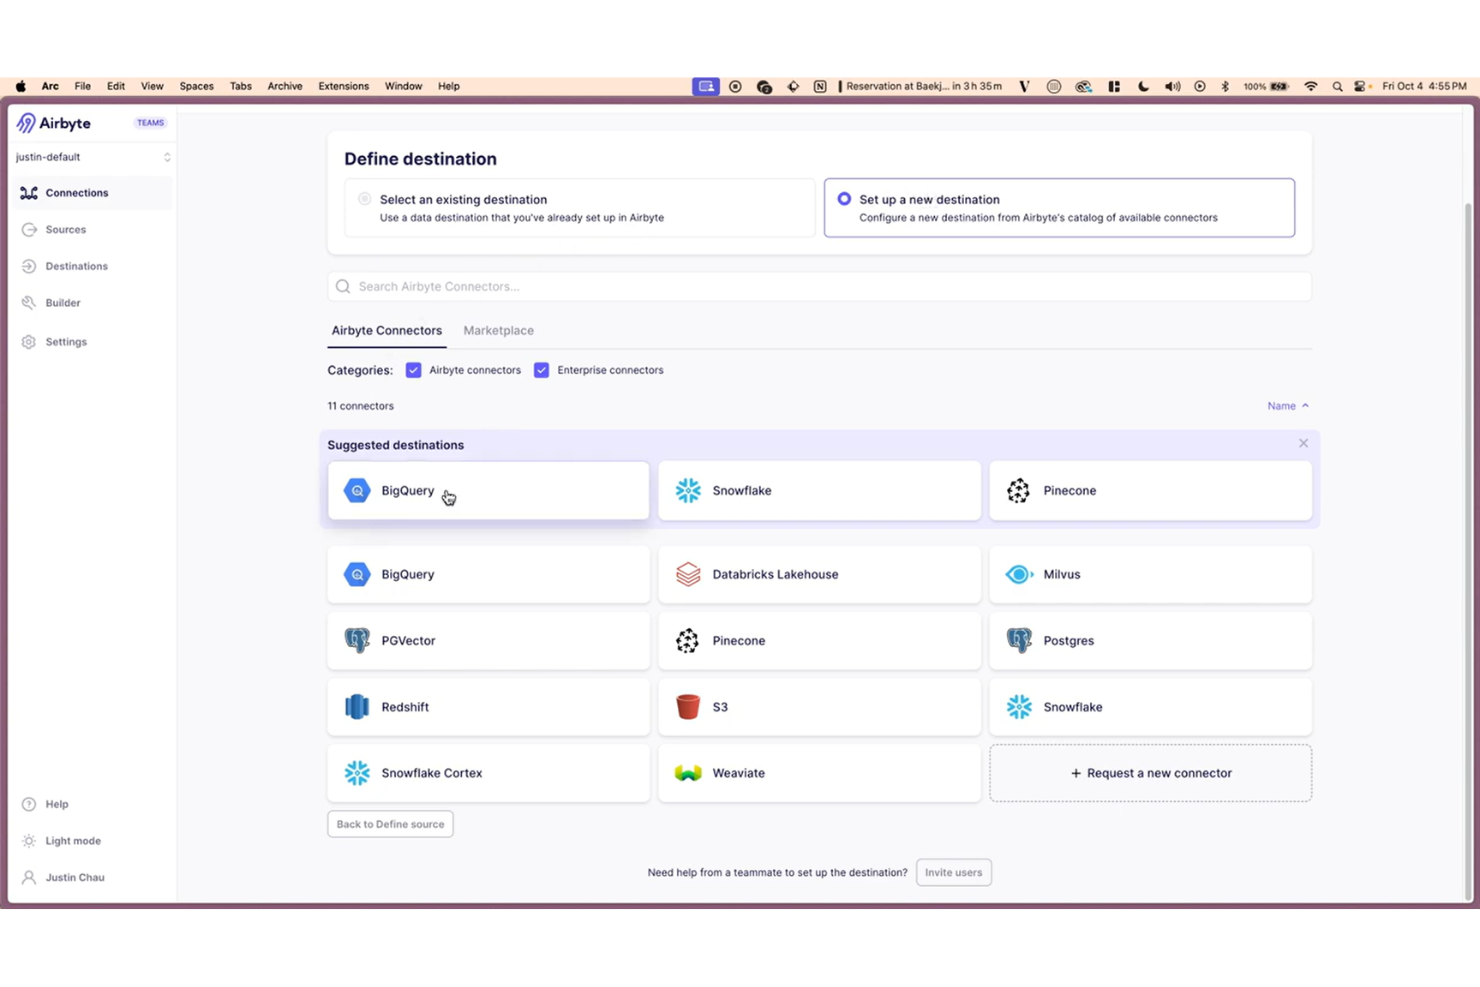Viewport: 1480px width, 987px height.
Task: Open the justin-default workspace switcher
Action: [93, 157]
